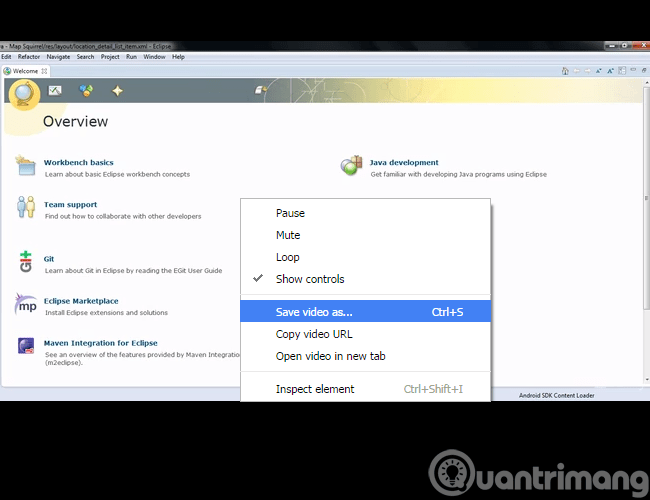The height and width of the screenshot is (500, 650).
Task: Click the Eclipse Marketplace mp icon
Action: (26, 304)
